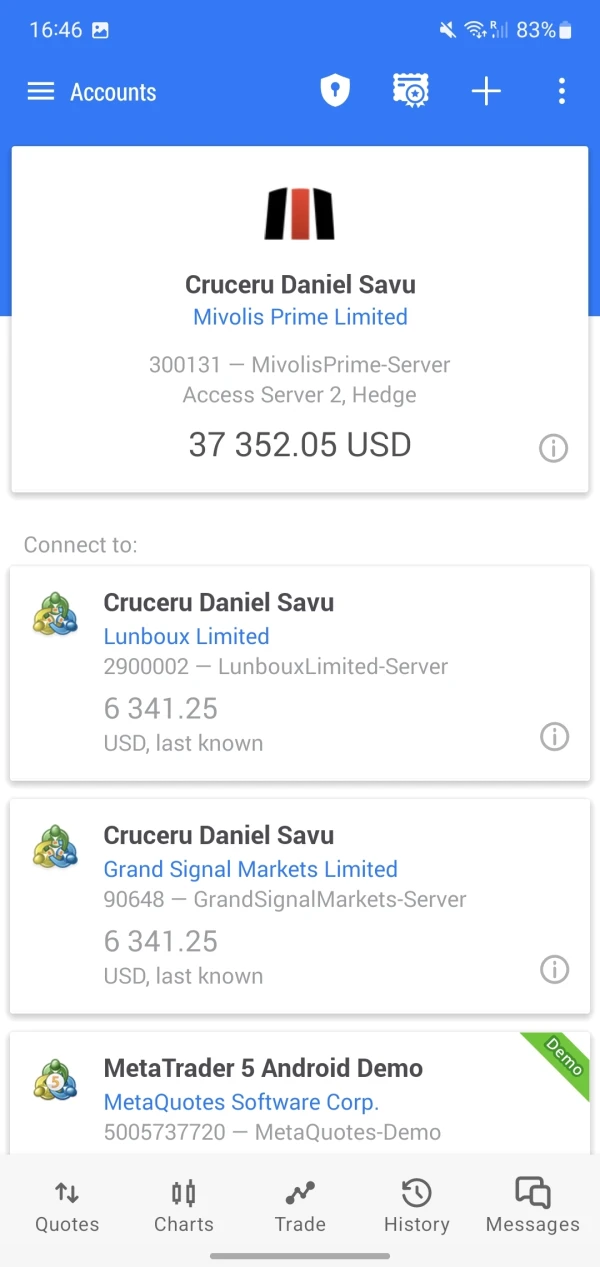Tap the Lunboux account MetaTrader icon

click(56, 614)
